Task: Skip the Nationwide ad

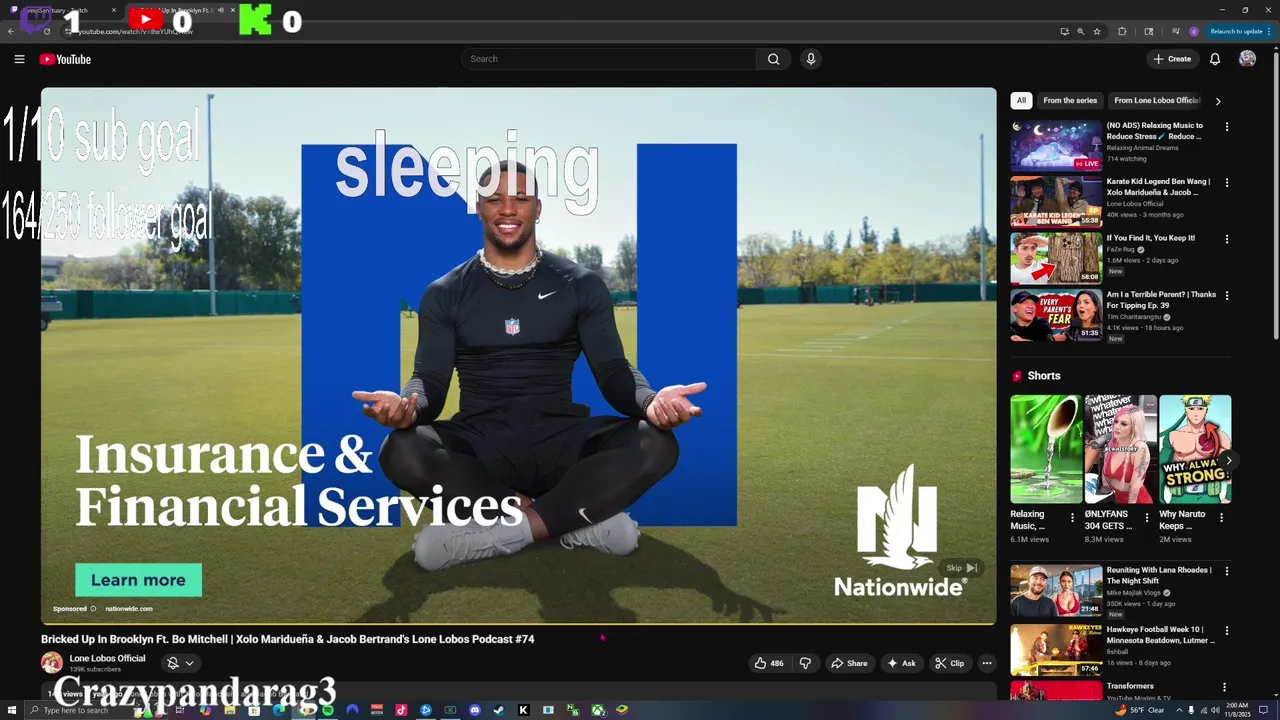Action: [x=961, y=568]
